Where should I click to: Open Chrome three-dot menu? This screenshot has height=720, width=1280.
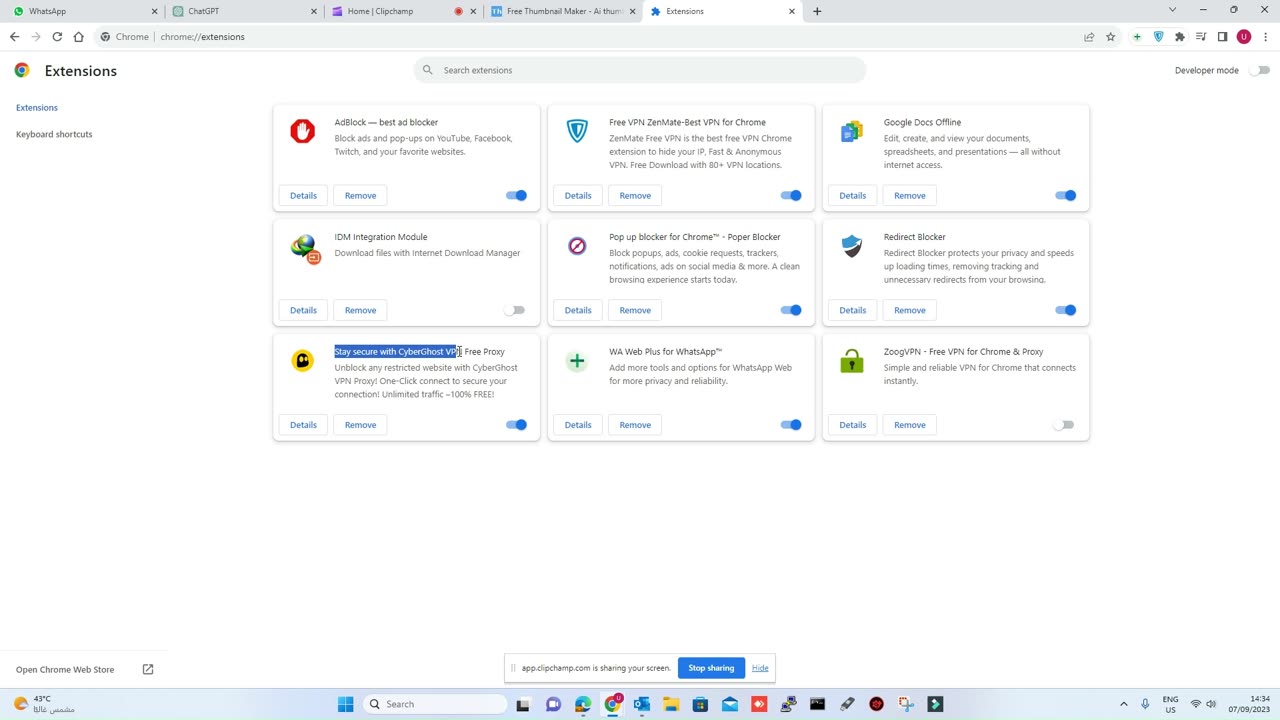tap(1265, 37)
